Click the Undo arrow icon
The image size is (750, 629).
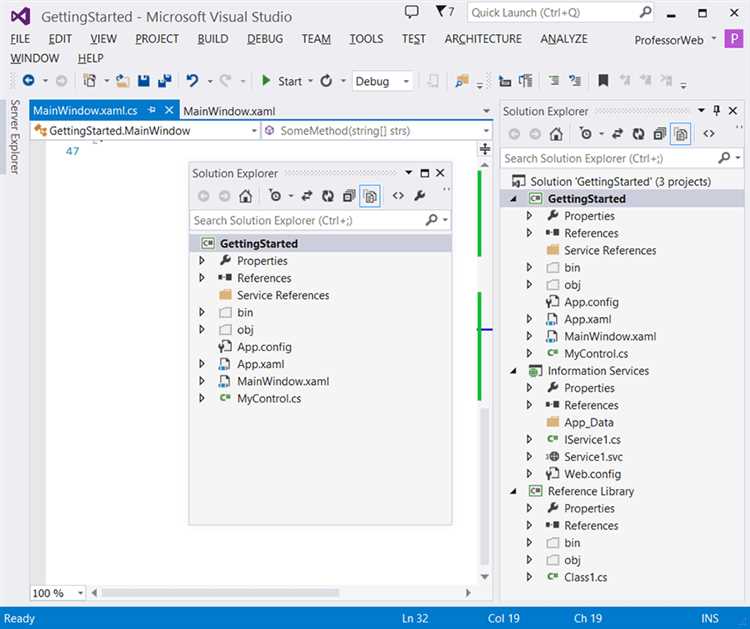192,81
